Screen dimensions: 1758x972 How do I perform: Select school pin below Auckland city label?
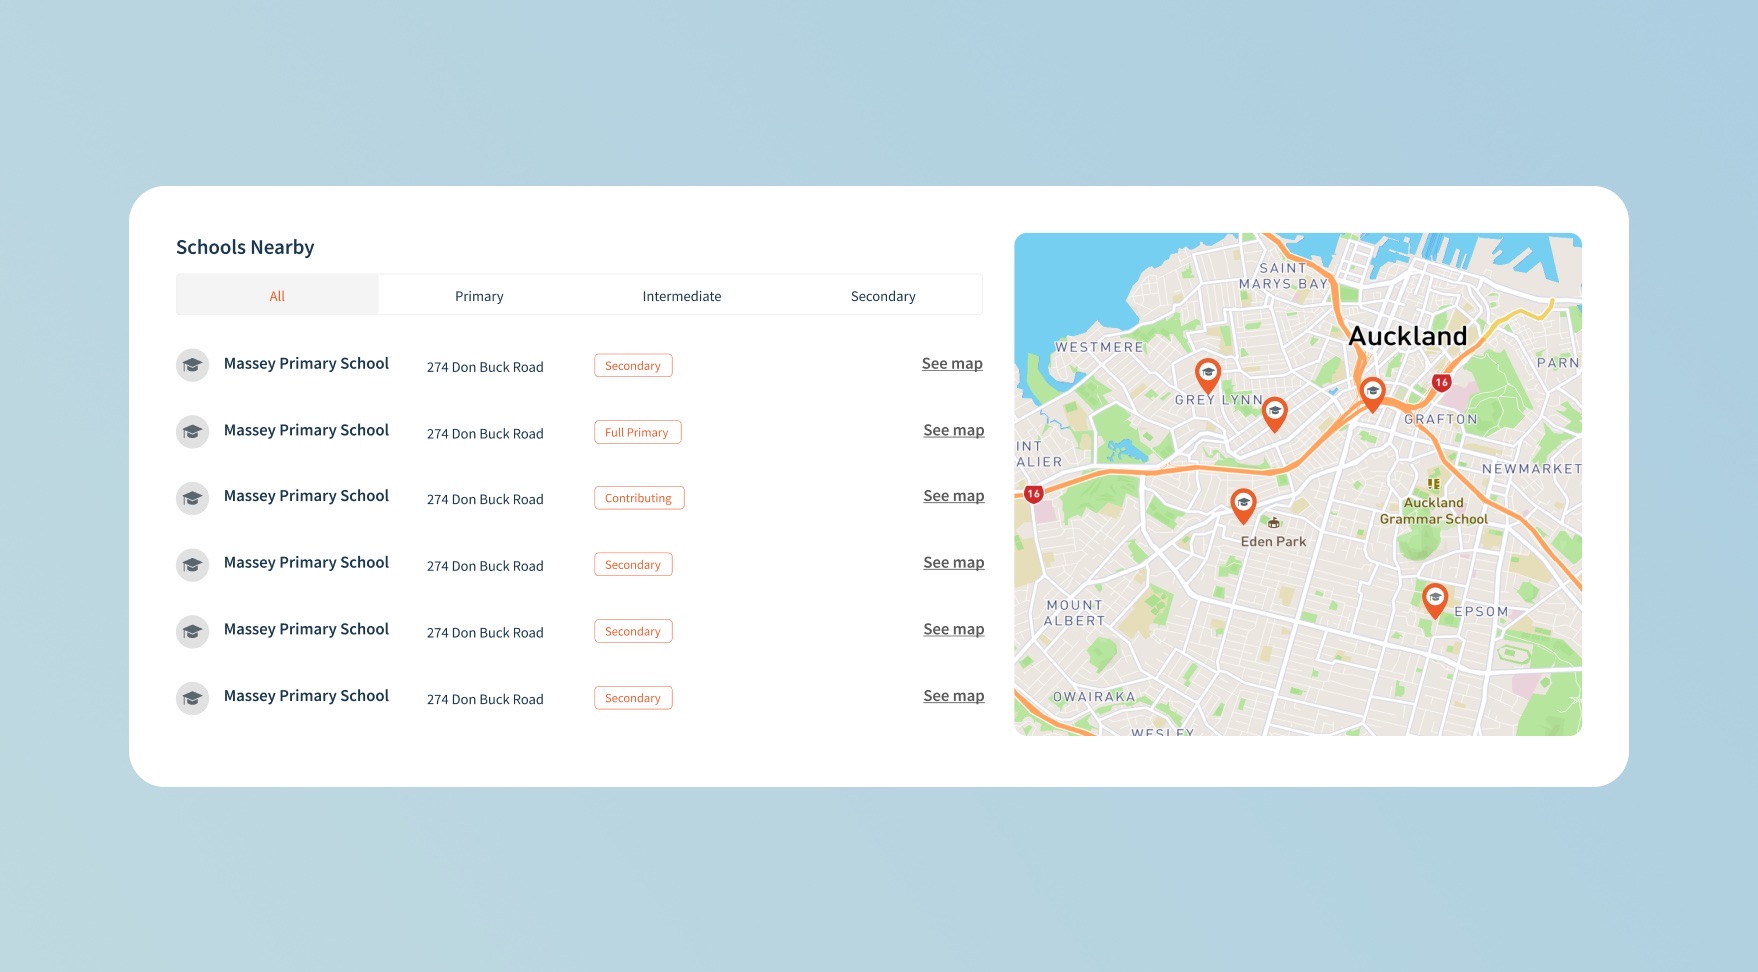coord(1372,394)
